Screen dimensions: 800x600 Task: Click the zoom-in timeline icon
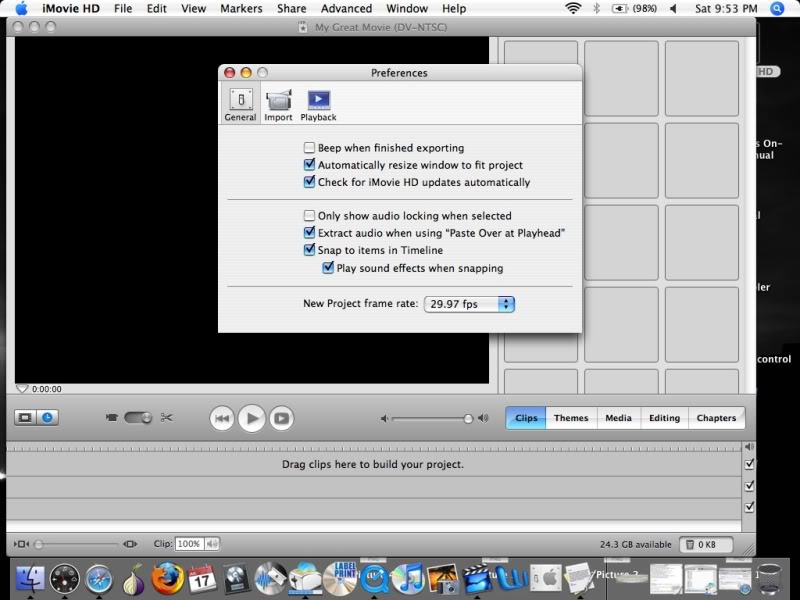click(x=130, y=544)
